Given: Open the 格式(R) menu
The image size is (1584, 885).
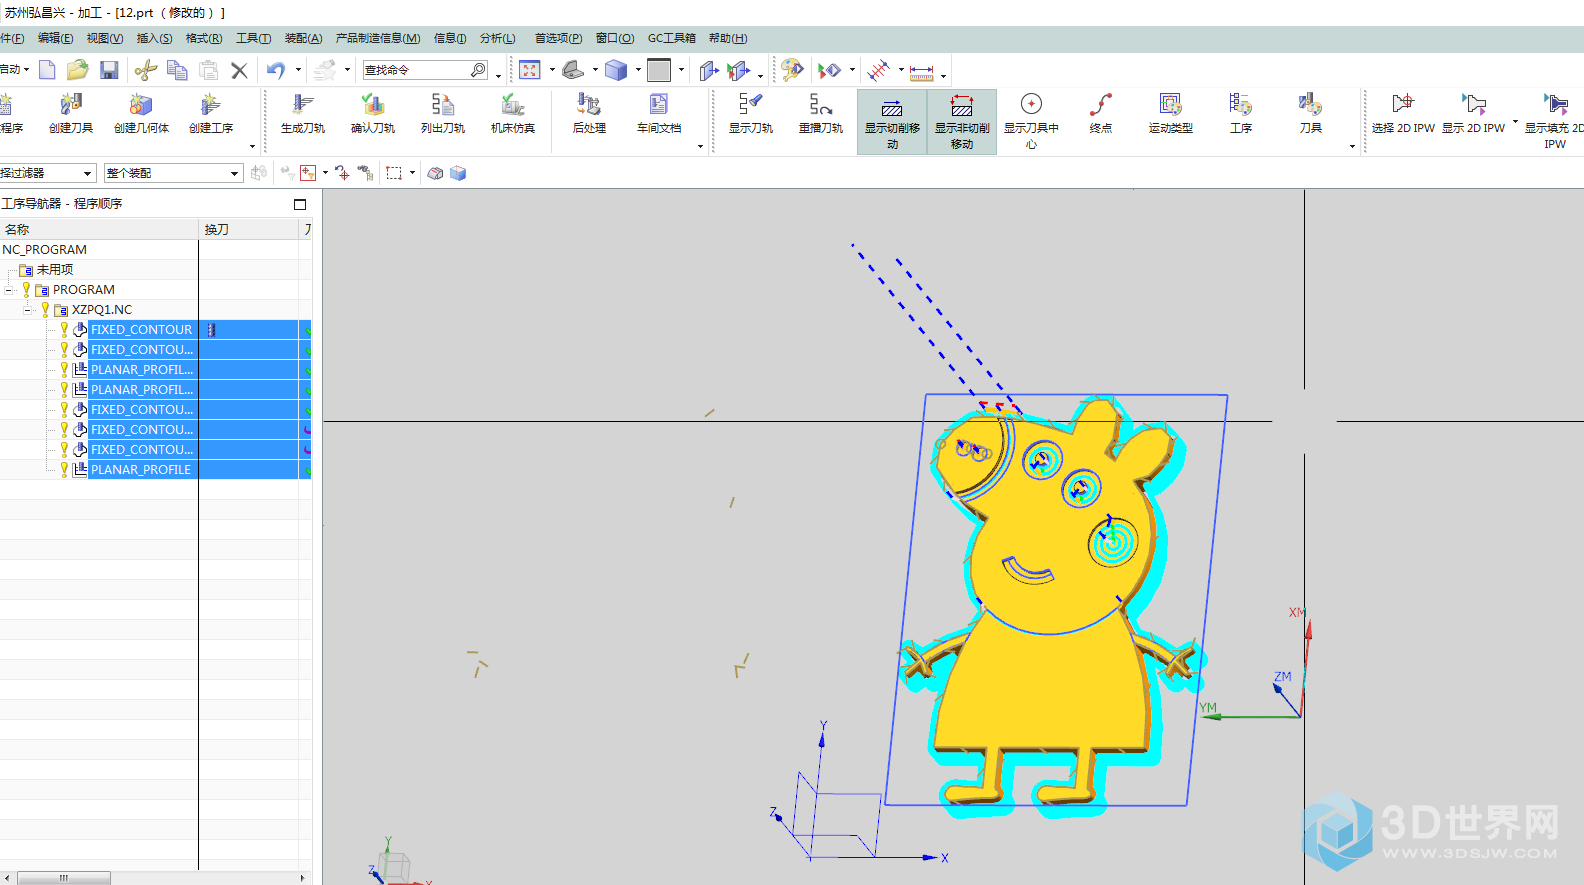Looking at the screenshot, I should [204, 38].
